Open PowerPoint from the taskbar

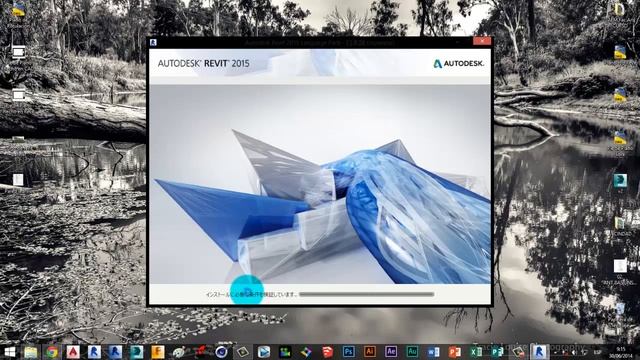454,351
